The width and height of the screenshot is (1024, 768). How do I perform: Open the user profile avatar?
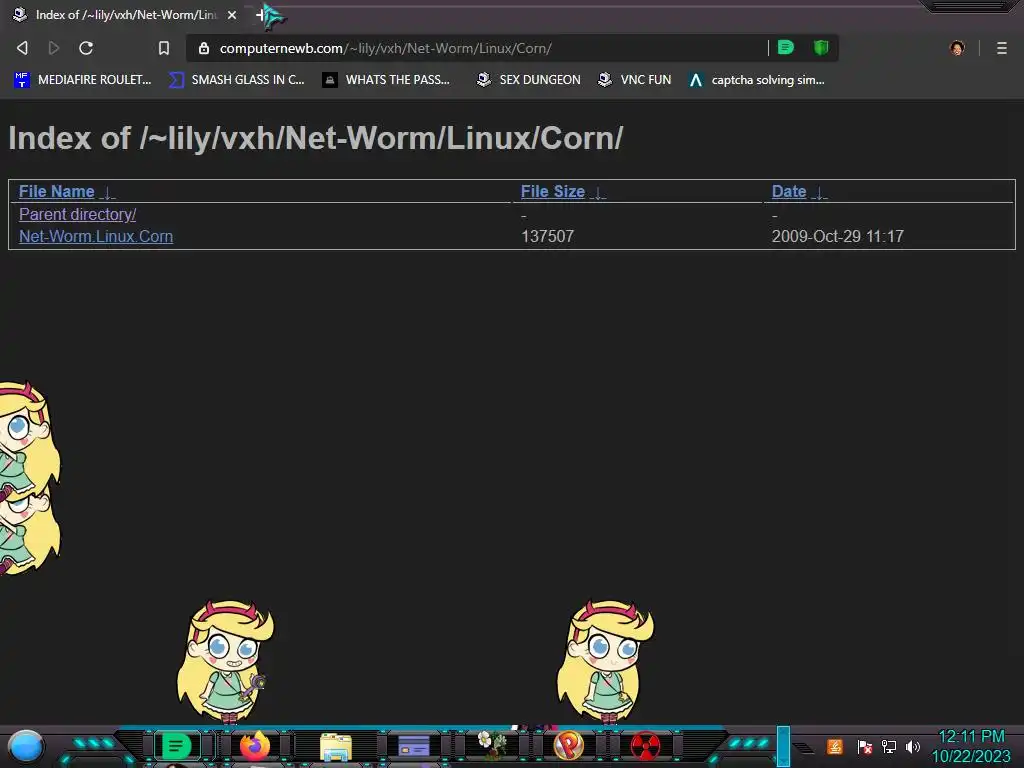point(957,48)
